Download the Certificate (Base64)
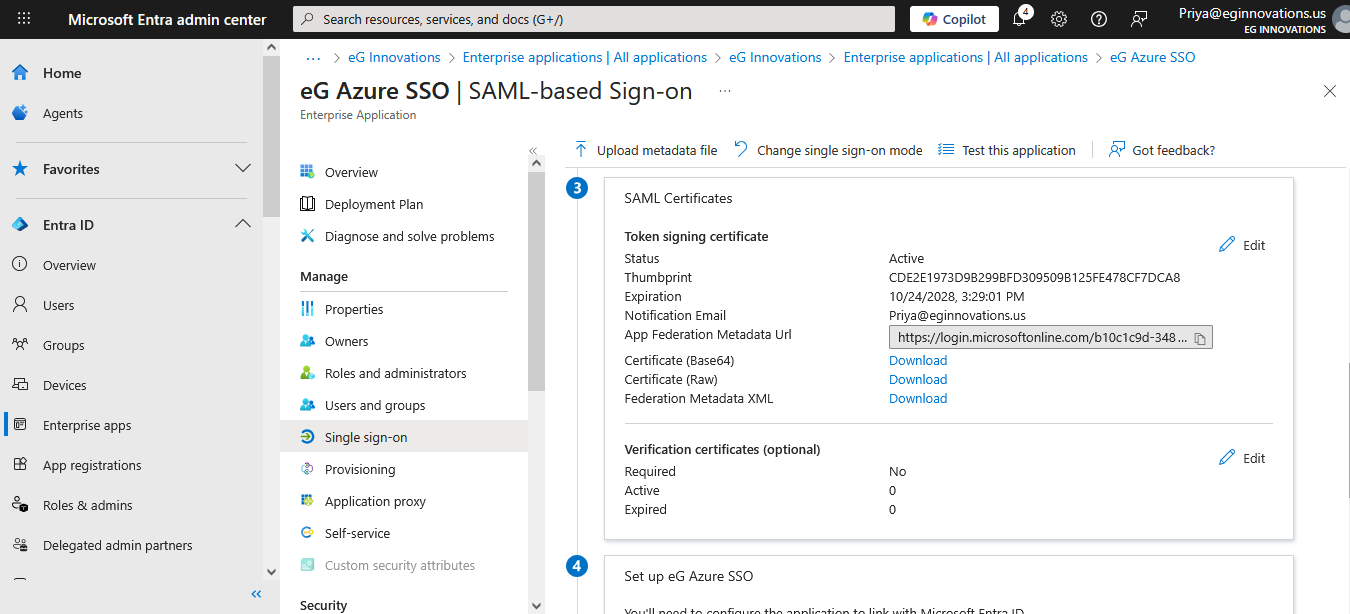 (x=917, y=360)
